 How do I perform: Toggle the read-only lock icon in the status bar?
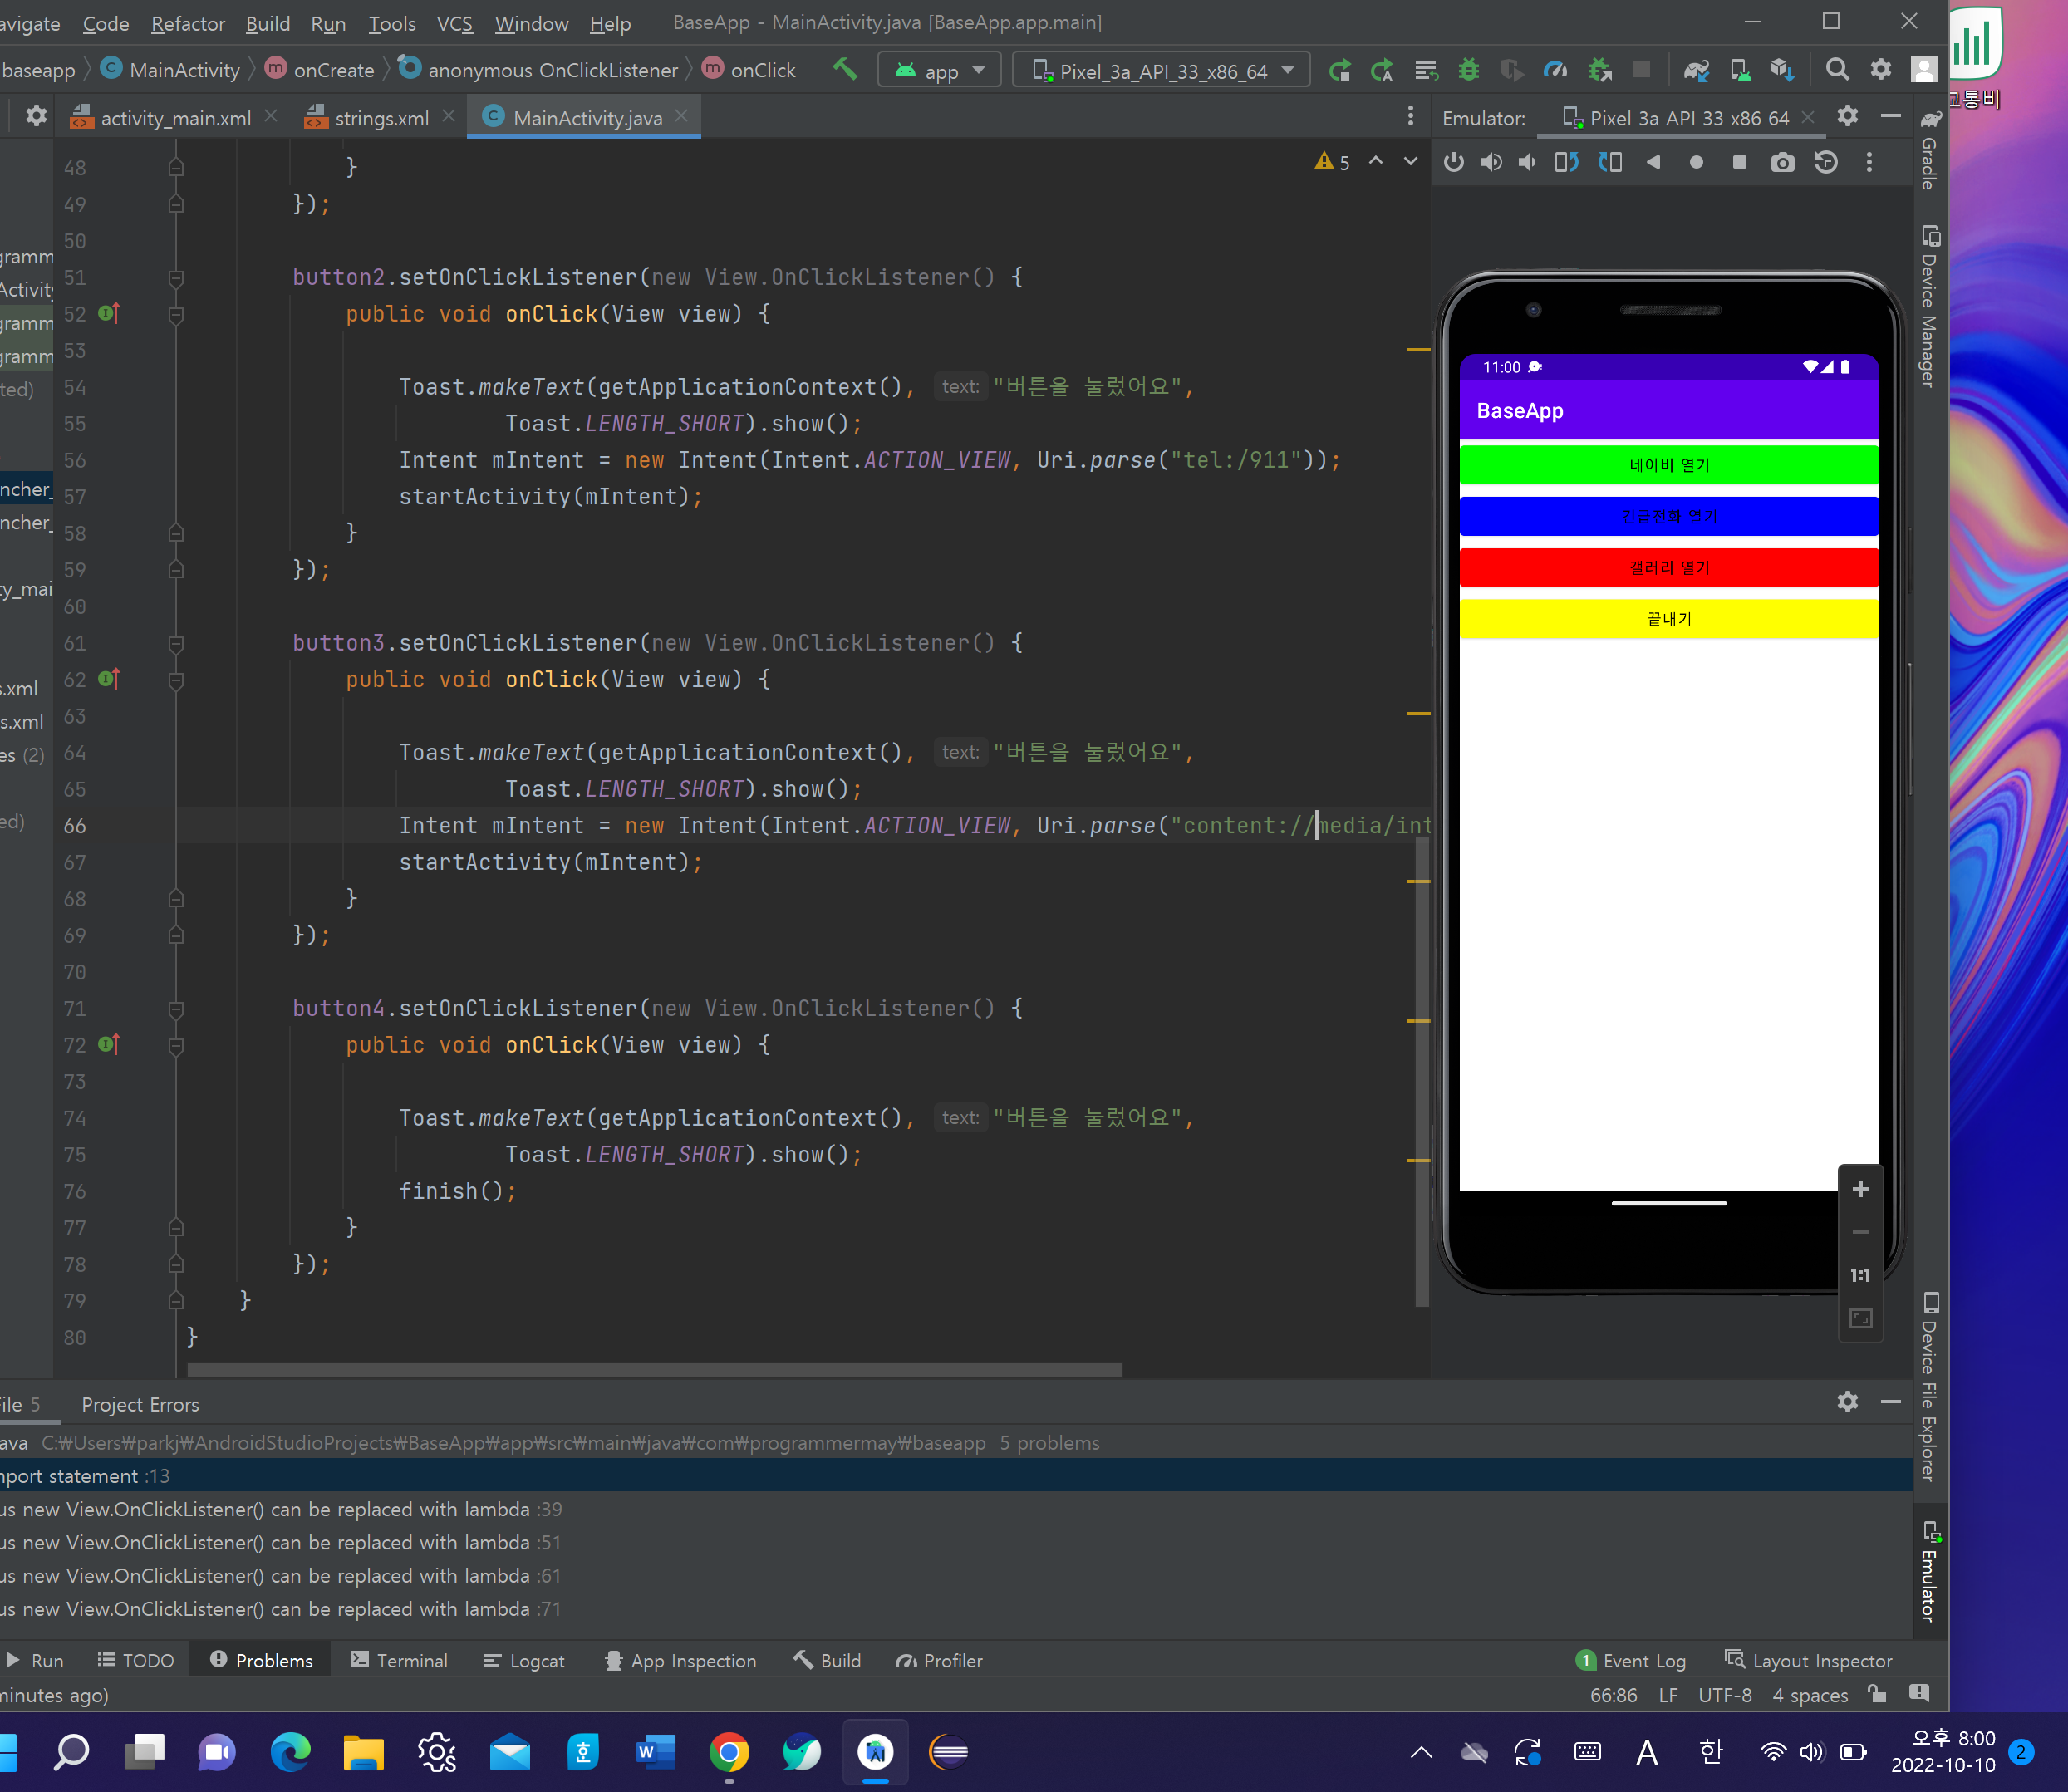[1877, 1694]
